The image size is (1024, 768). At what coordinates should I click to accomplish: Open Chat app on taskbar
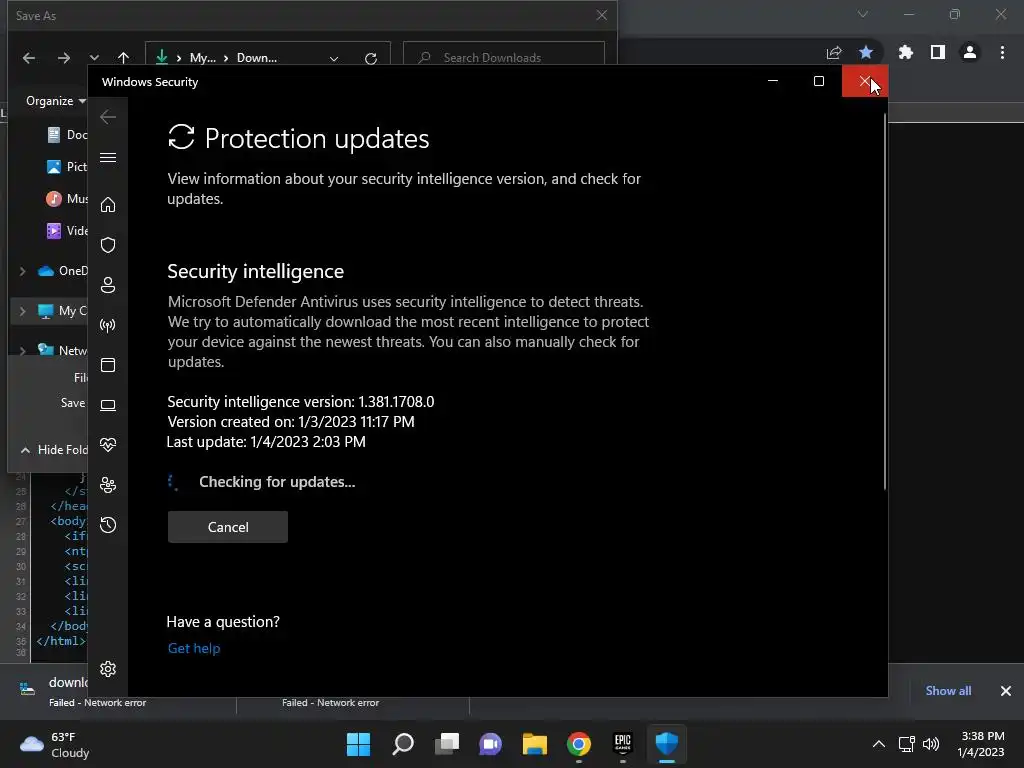click(x=490, y=744)
